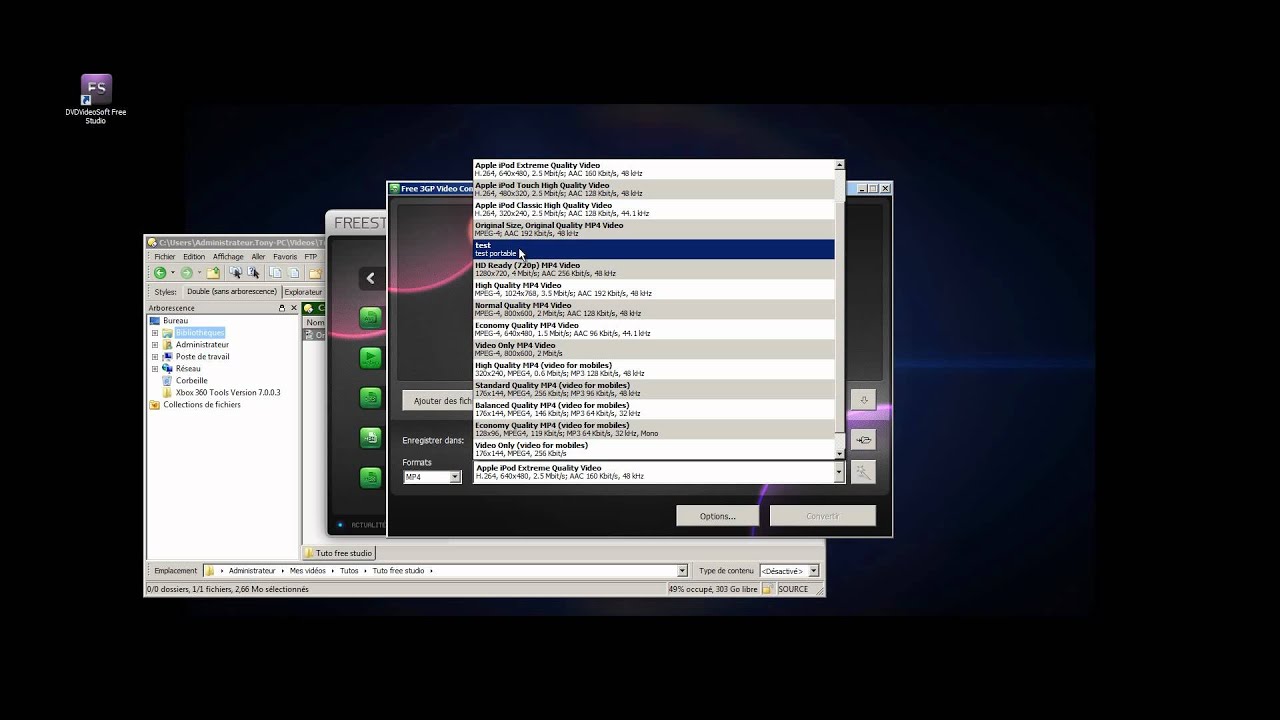
Task: Click the folder icon in the location bar
Action: coord(210,571)
